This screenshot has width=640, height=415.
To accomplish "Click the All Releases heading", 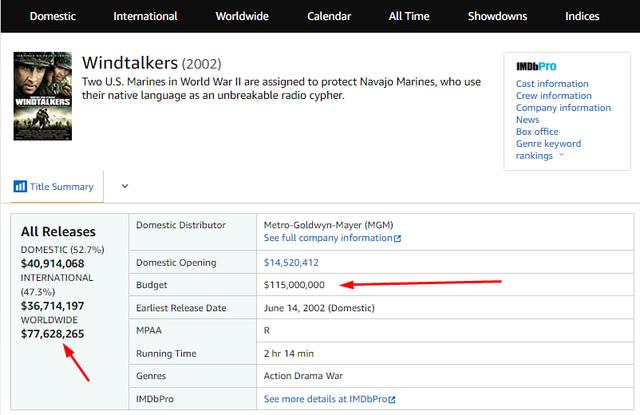I will pyautogui.click(x=58, y=232).
